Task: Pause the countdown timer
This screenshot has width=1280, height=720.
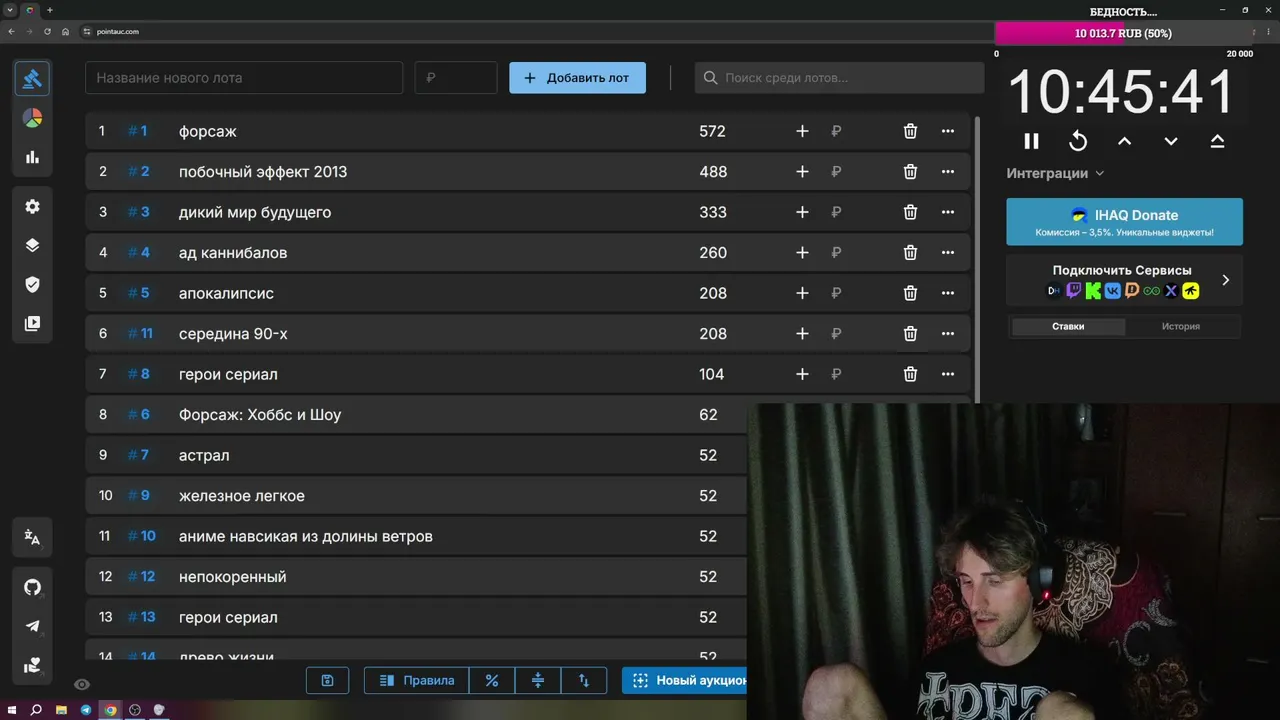Action: [x=1031, y=141]
